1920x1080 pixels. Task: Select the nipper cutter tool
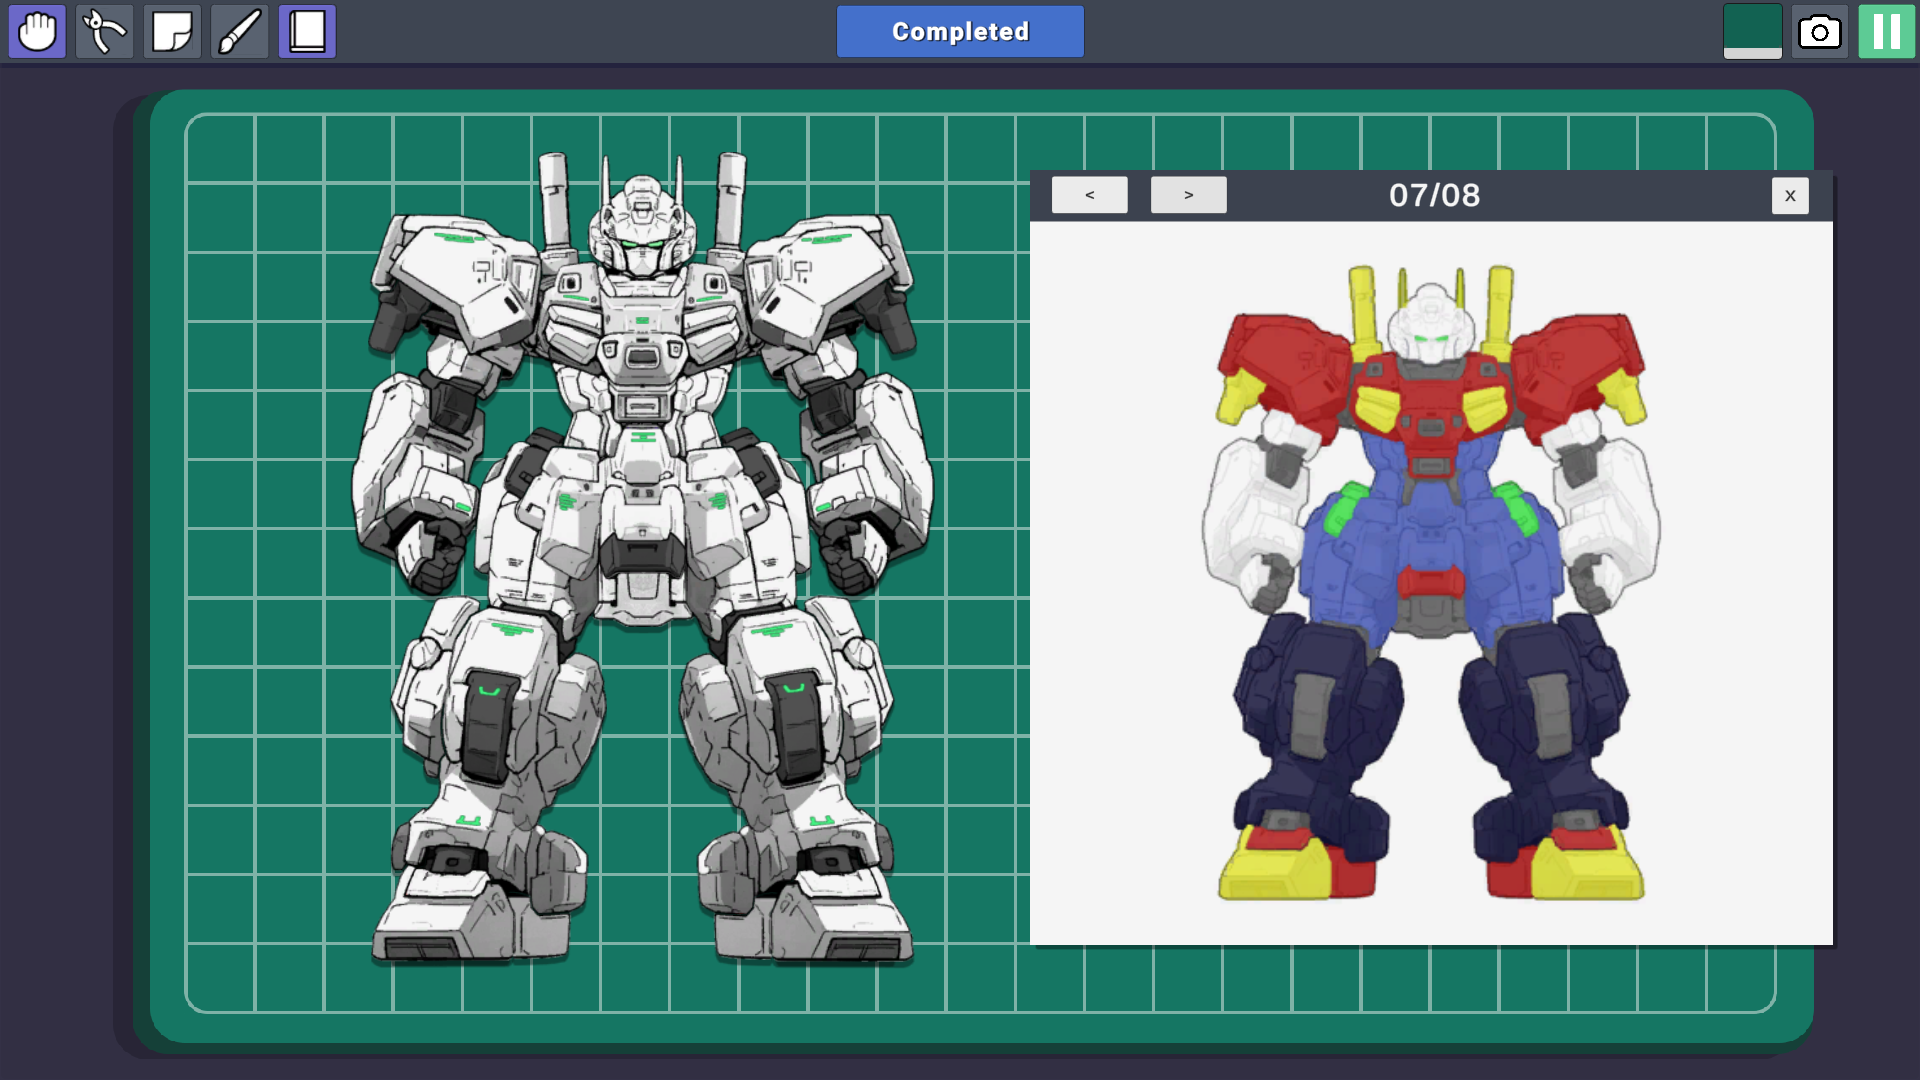coord(104,31)
